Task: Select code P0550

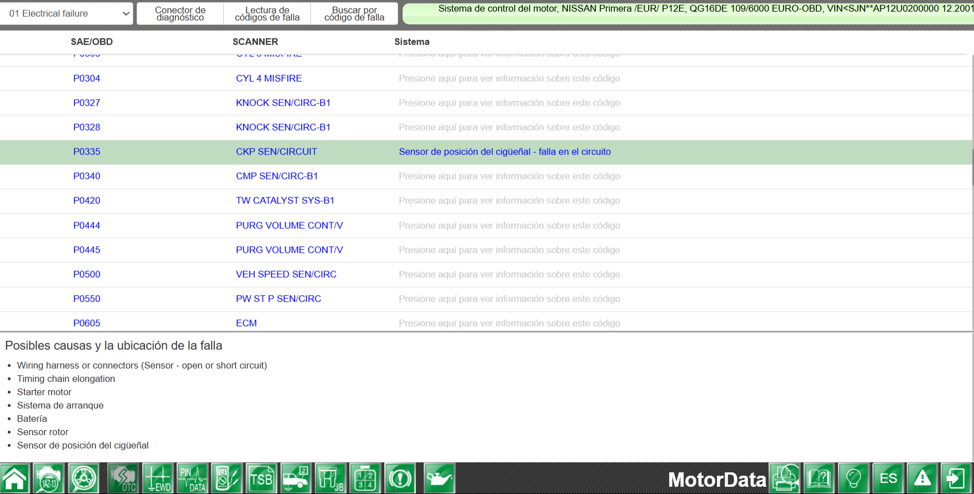Action: coord(86,298)
